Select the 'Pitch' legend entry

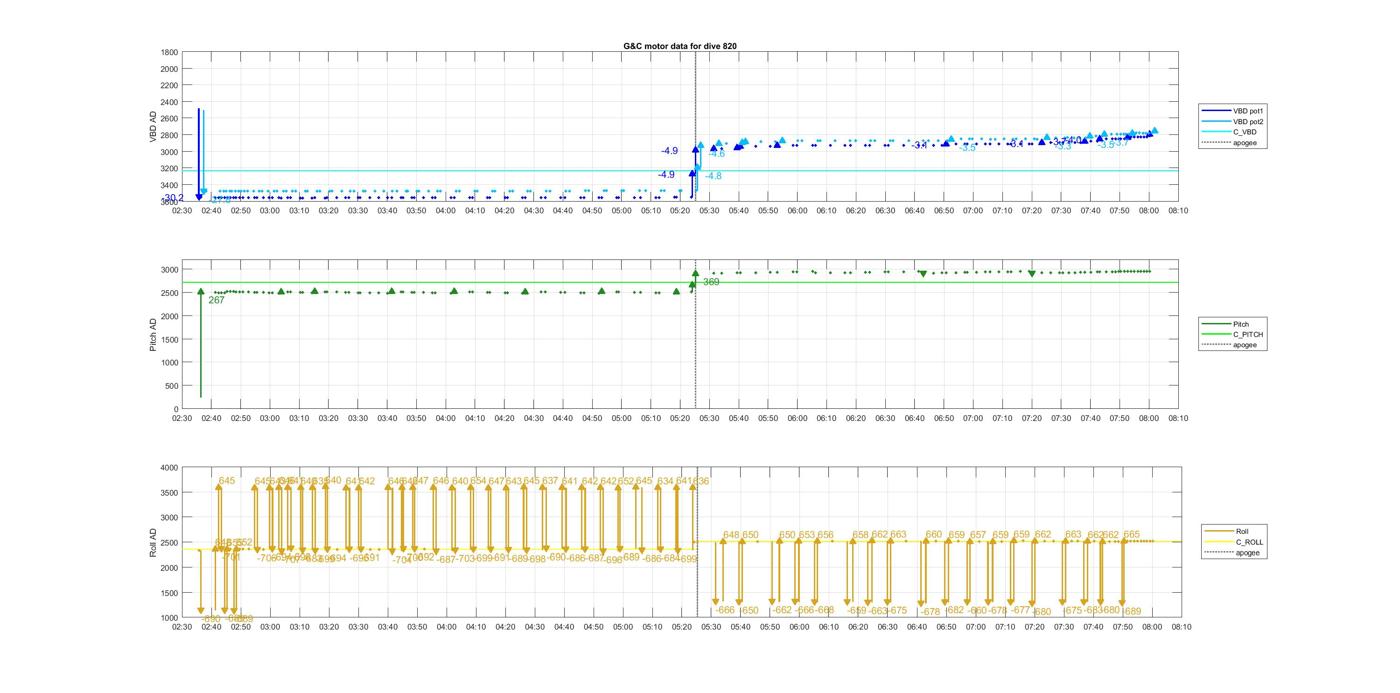pyautogui.click(x=1241, y=324)
